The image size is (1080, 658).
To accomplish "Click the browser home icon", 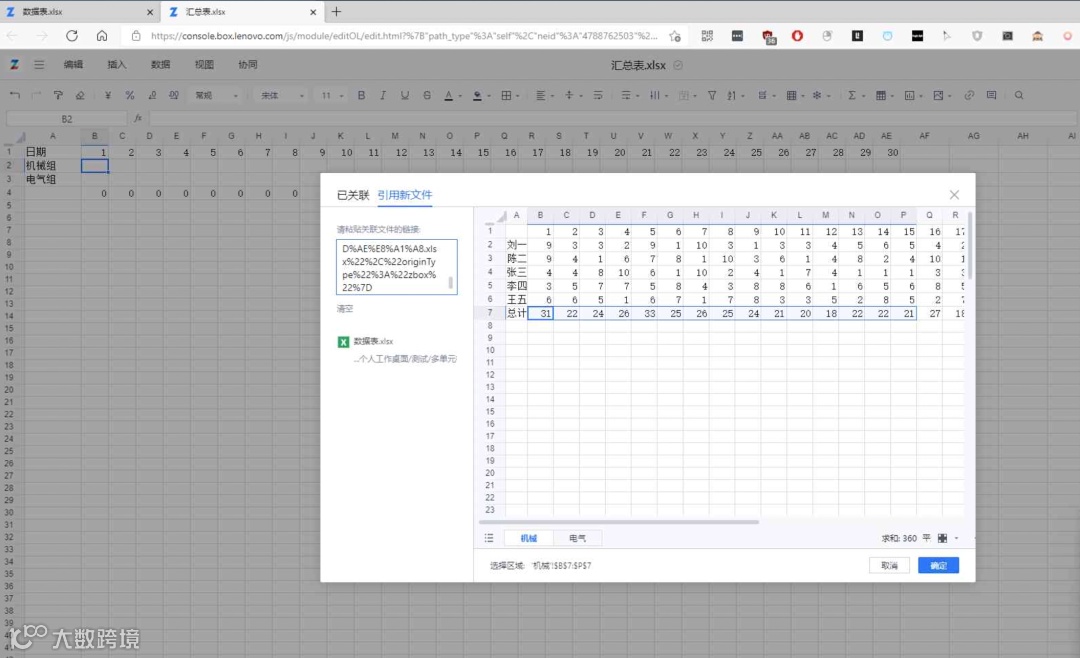I will click(102, 36).
